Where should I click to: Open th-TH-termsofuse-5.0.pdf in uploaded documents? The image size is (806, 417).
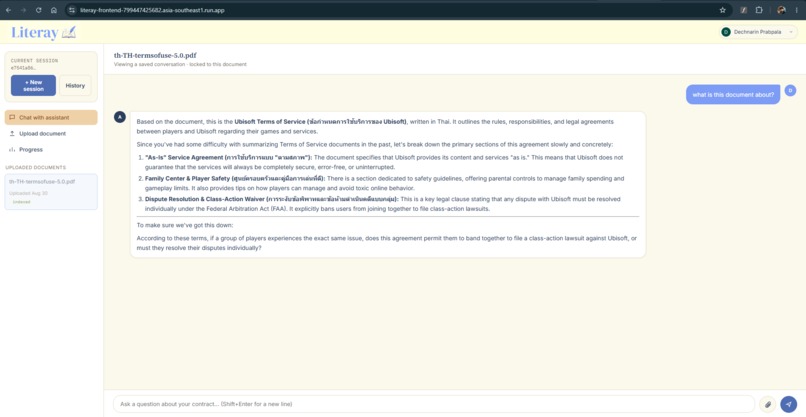tap(51, 192)
